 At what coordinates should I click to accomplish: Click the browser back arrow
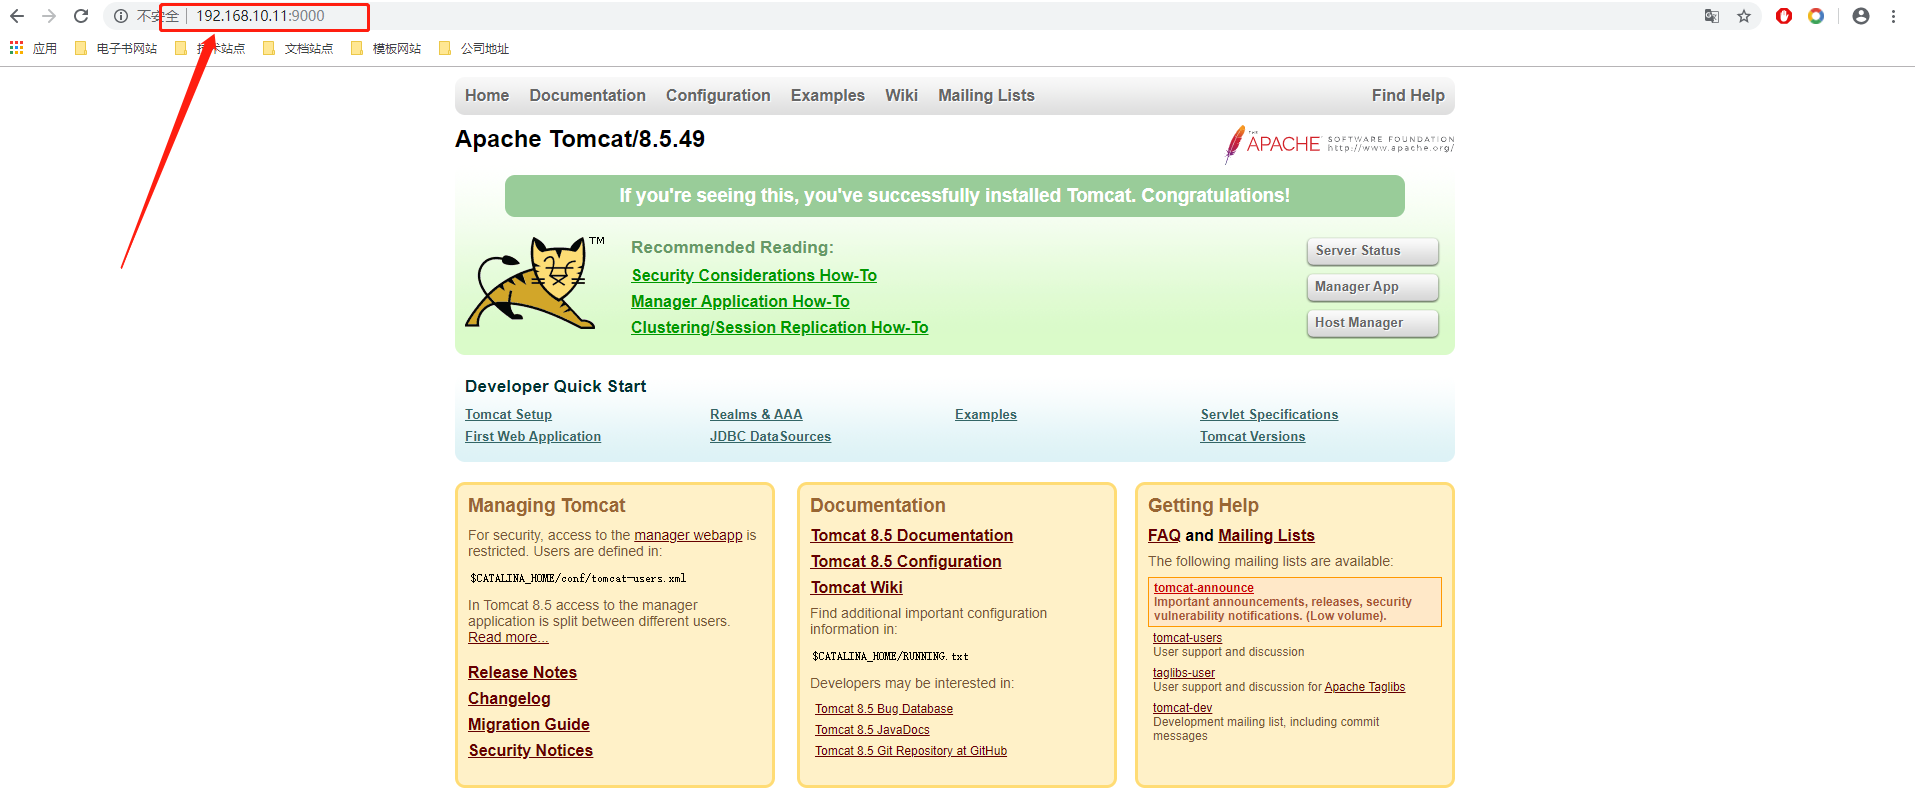coord(17,16)
